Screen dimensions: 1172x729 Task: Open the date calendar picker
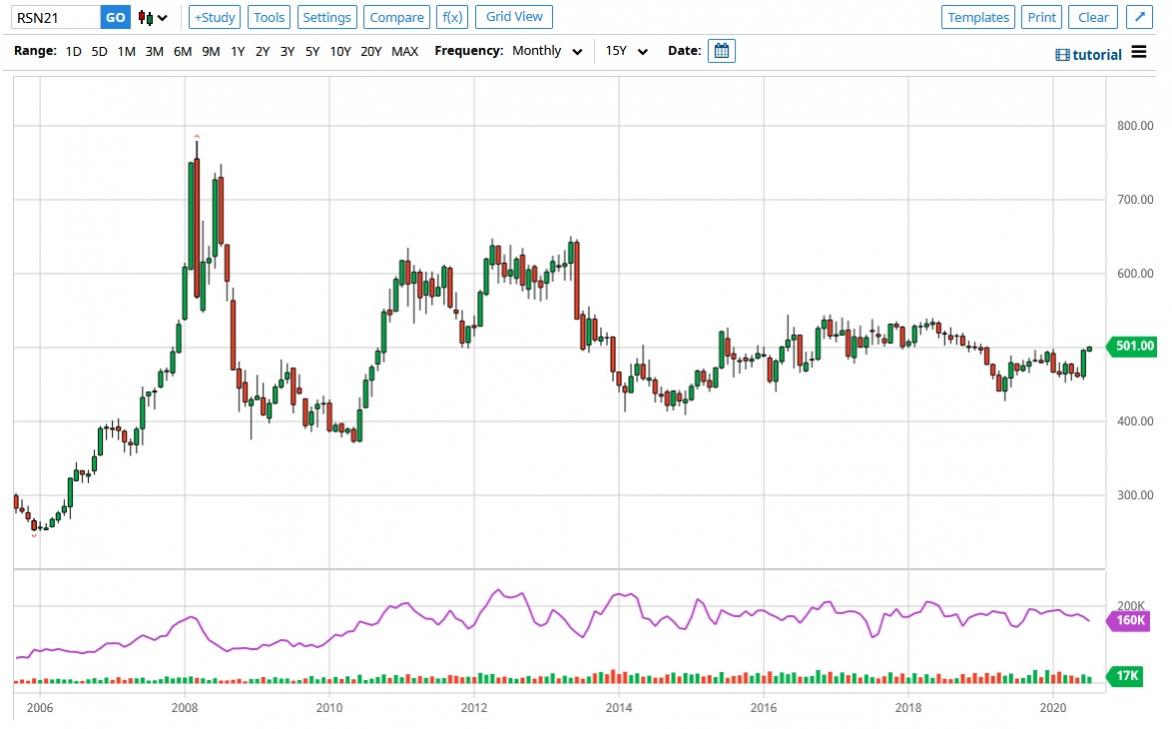click(x=721, y=51)
